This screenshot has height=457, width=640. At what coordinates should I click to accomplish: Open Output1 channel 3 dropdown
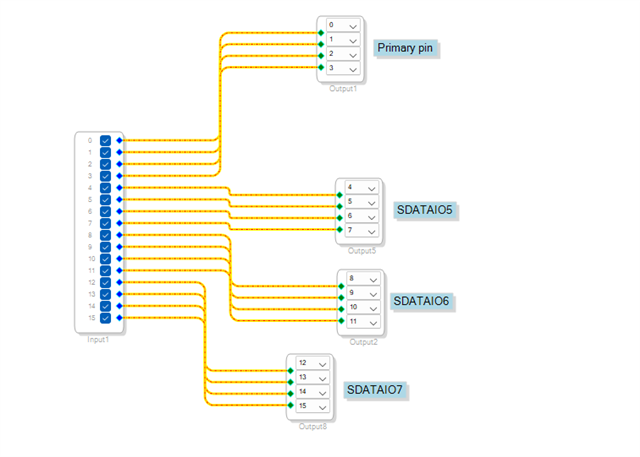[x=343, y=68]
